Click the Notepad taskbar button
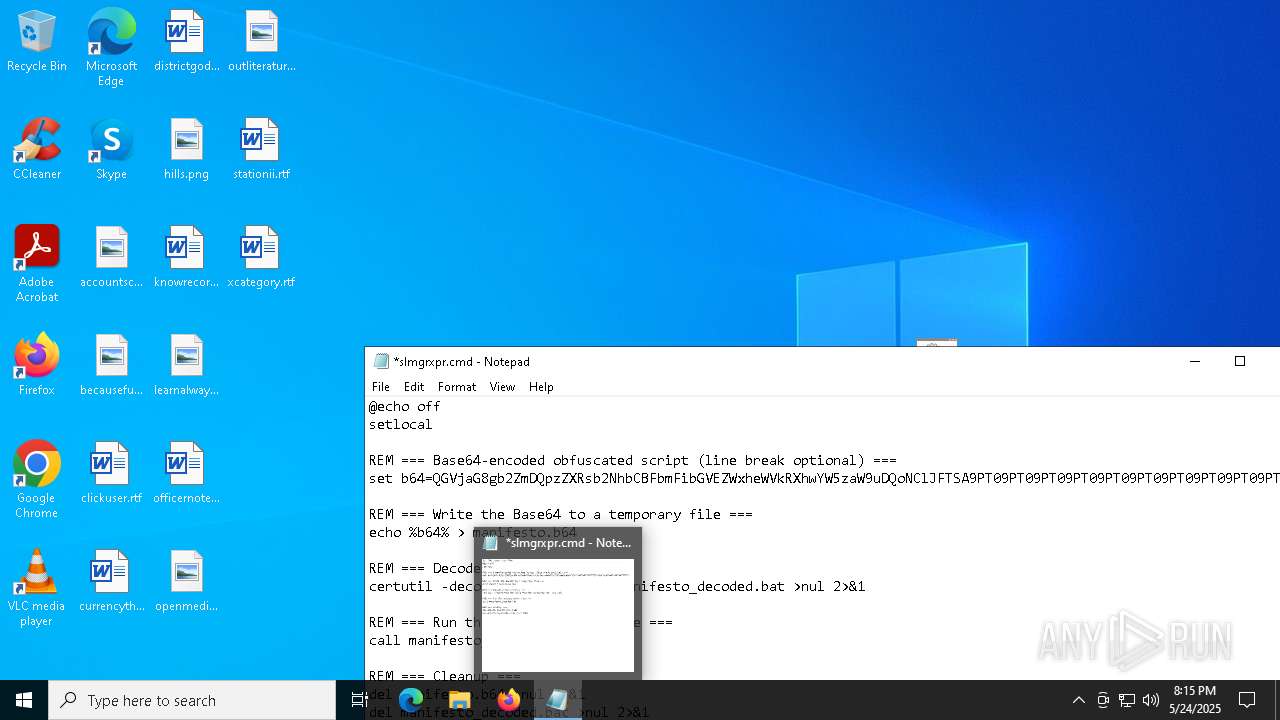1280x720 pixels. [558, 700]
